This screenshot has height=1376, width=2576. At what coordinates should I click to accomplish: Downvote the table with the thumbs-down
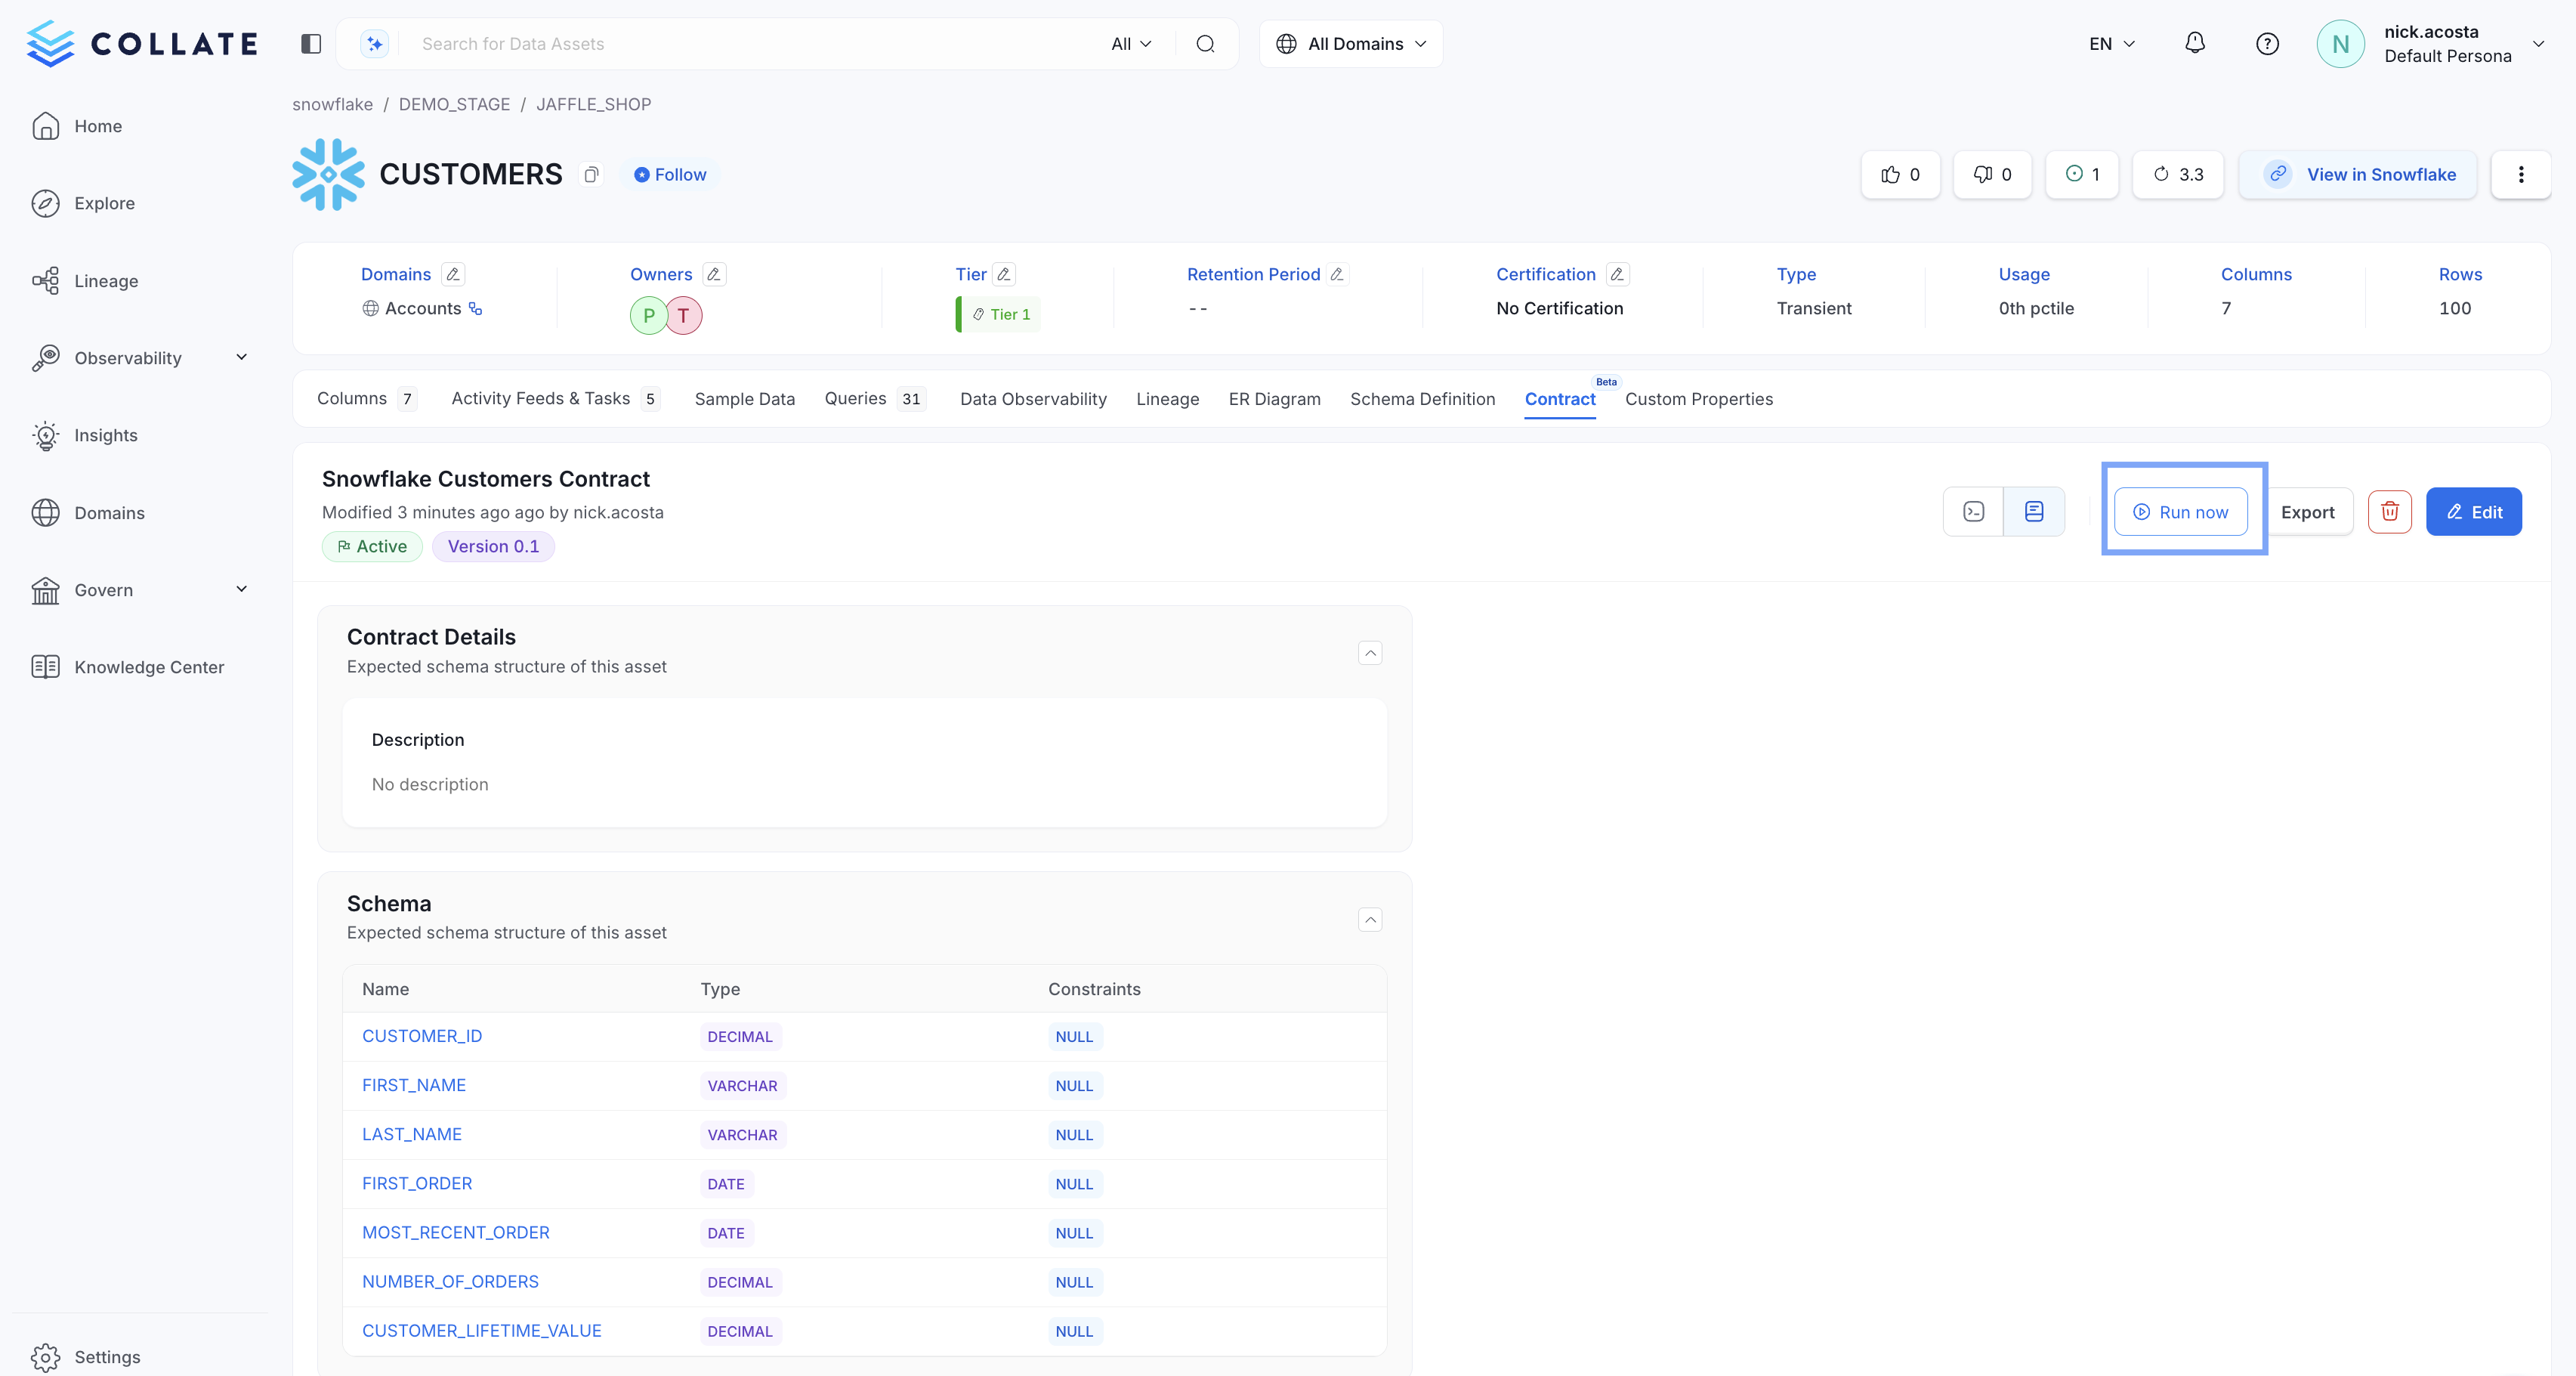click(x=1991, y=174)
